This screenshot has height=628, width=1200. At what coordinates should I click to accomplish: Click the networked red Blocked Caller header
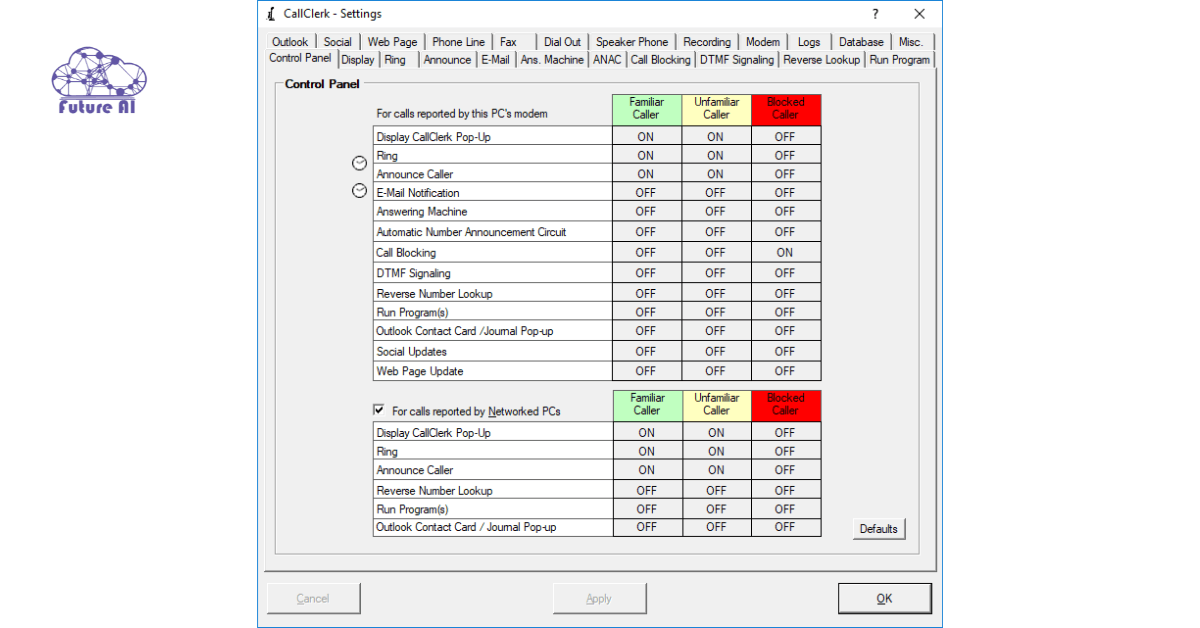coord(785,404)
